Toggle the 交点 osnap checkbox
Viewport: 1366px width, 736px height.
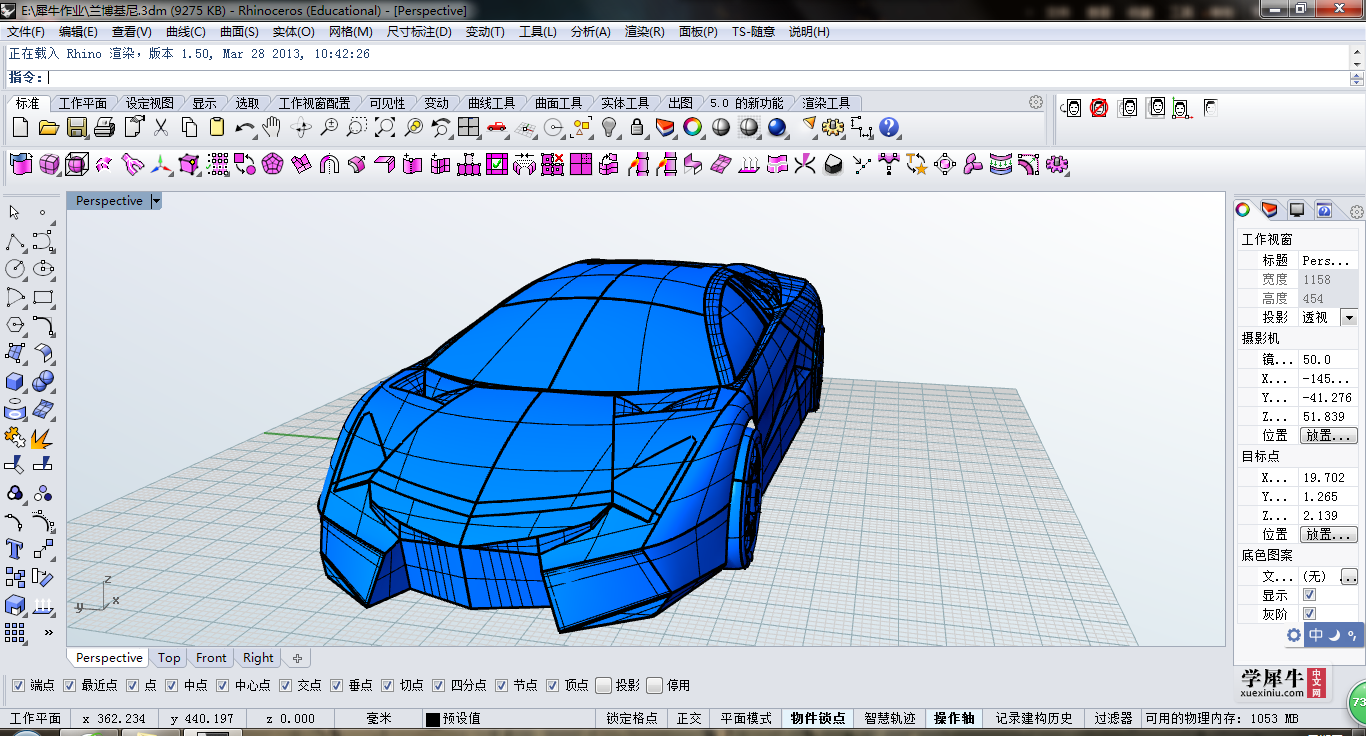[286, 685]
